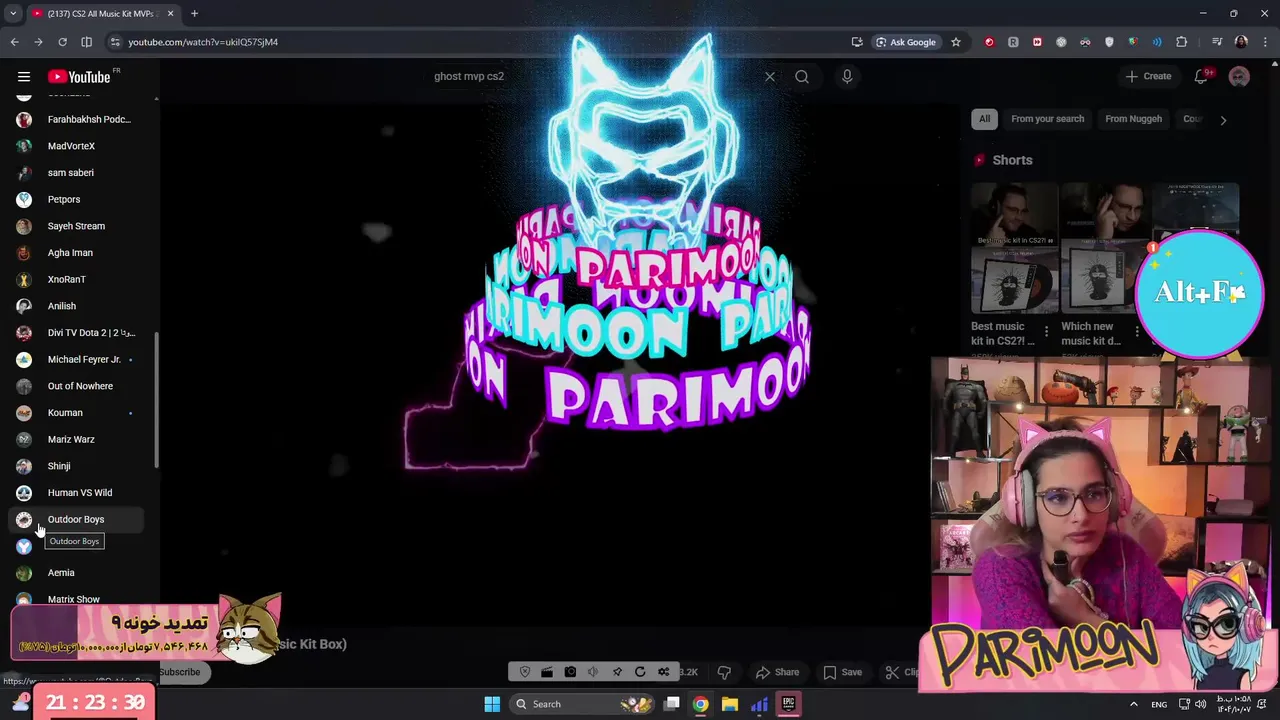Open the Windows Start menu
Screen dimensions: 1280x720
coord(492,704)
